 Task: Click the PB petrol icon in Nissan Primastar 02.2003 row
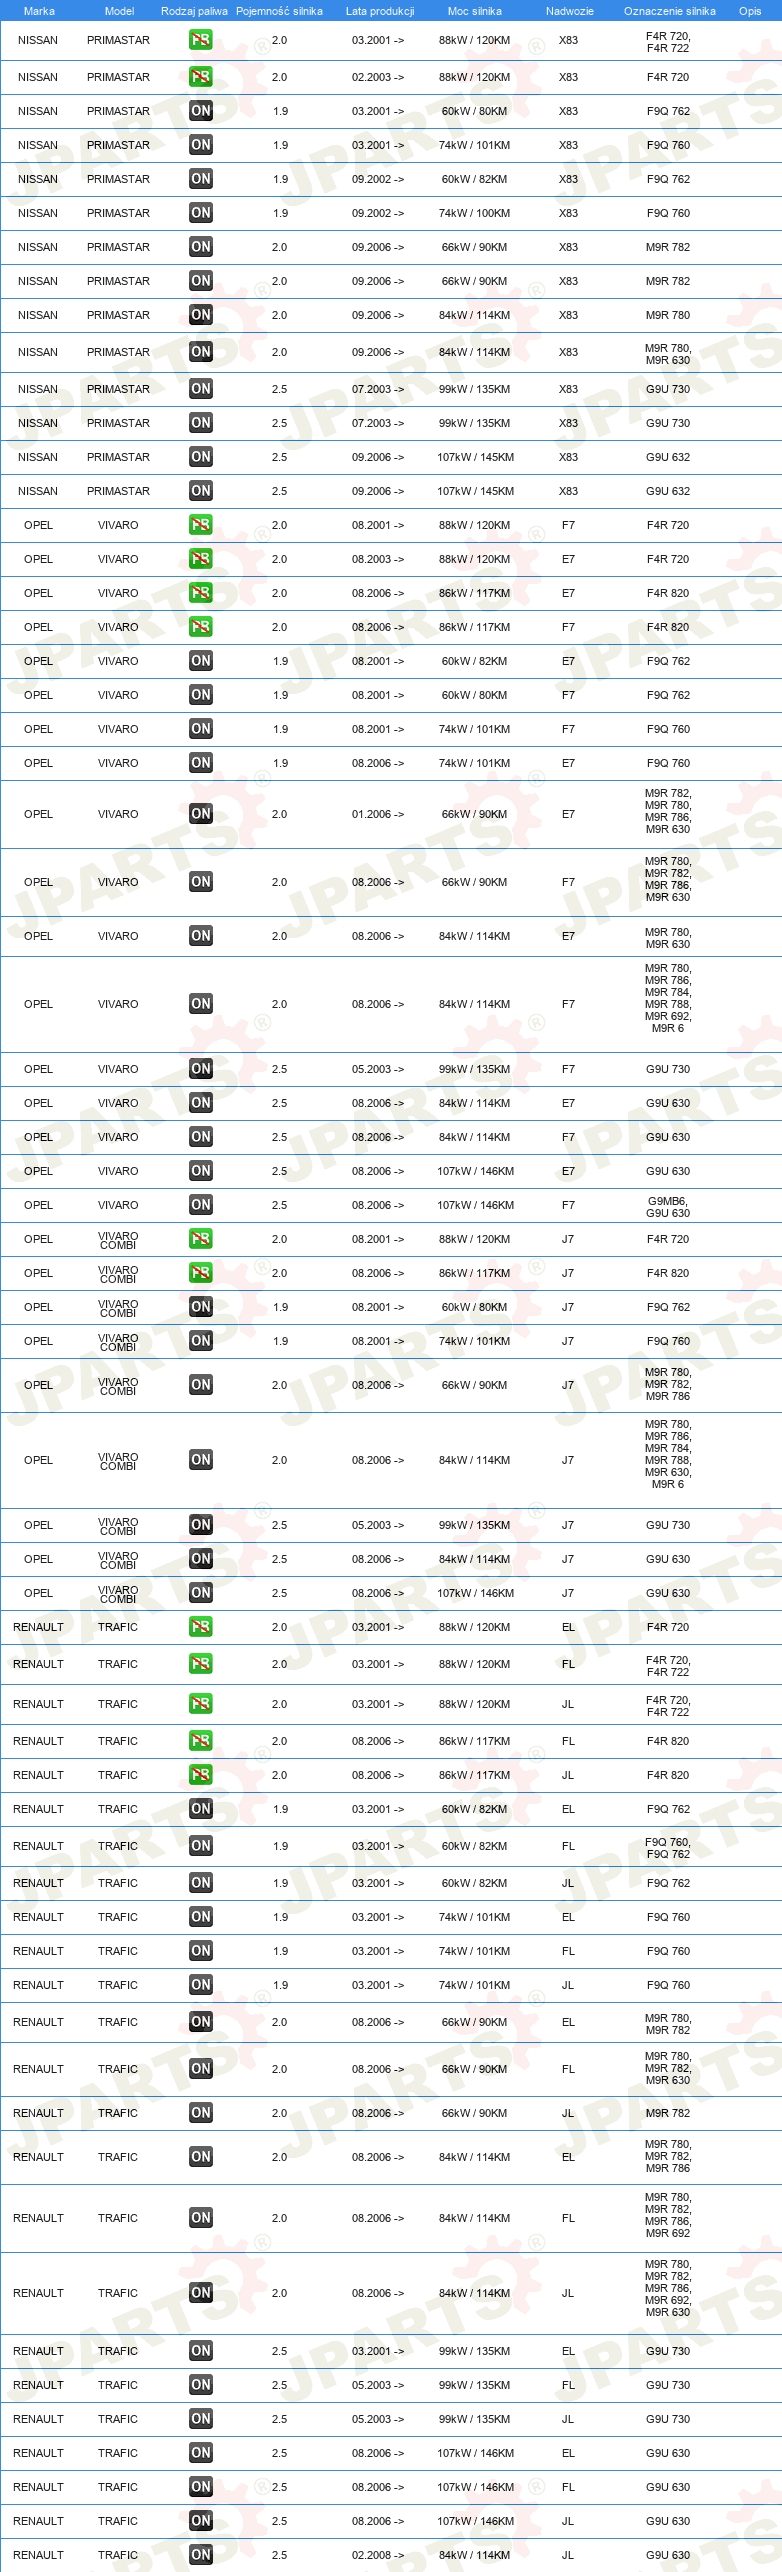[x=201, y=77]
